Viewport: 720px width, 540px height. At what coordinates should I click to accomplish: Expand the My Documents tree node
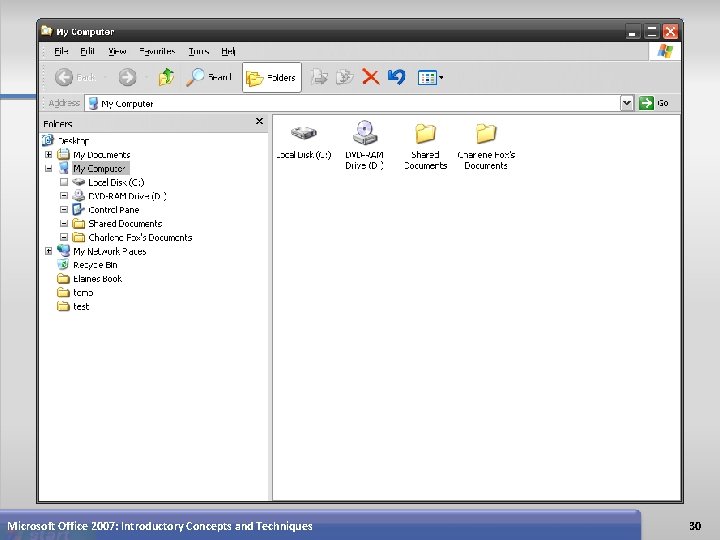[48, 154]
